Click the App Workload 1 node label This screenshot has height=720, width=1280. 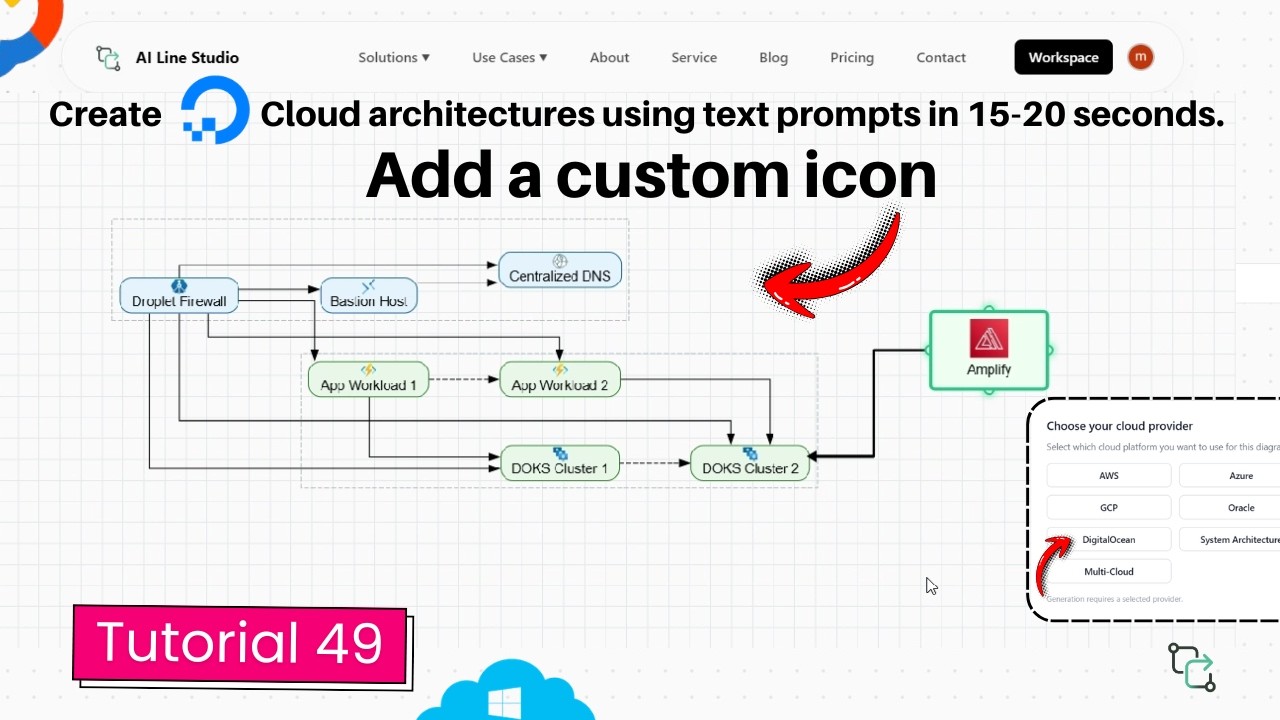click(368, 385)
